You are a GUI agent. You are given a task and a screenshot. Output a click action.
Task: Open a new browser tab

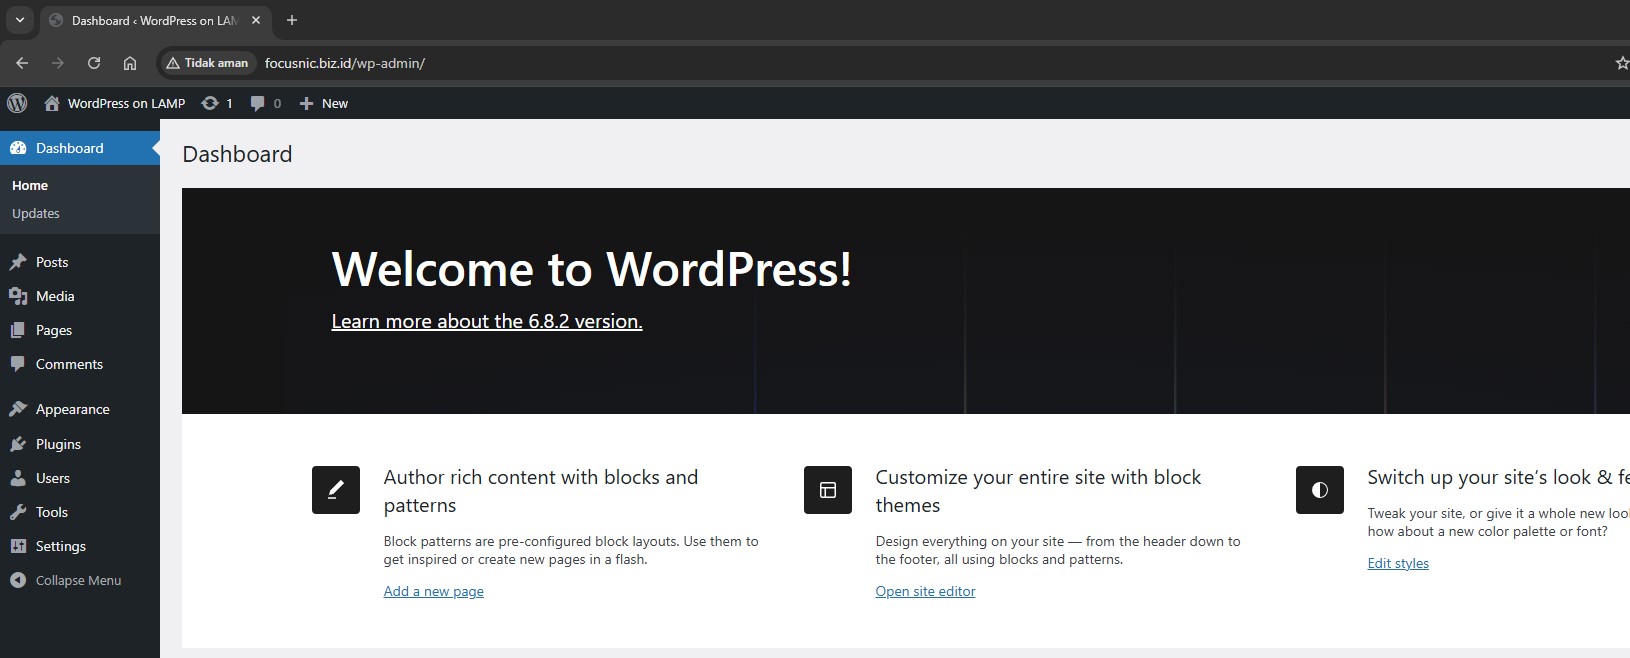[292, 20]
